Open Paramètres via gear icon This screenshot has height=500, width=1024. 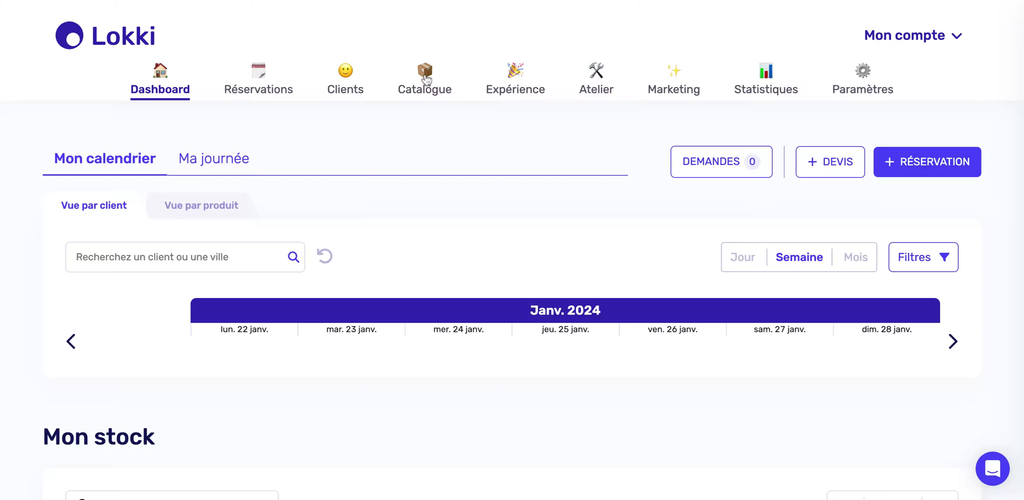click(x=862, y=71)
